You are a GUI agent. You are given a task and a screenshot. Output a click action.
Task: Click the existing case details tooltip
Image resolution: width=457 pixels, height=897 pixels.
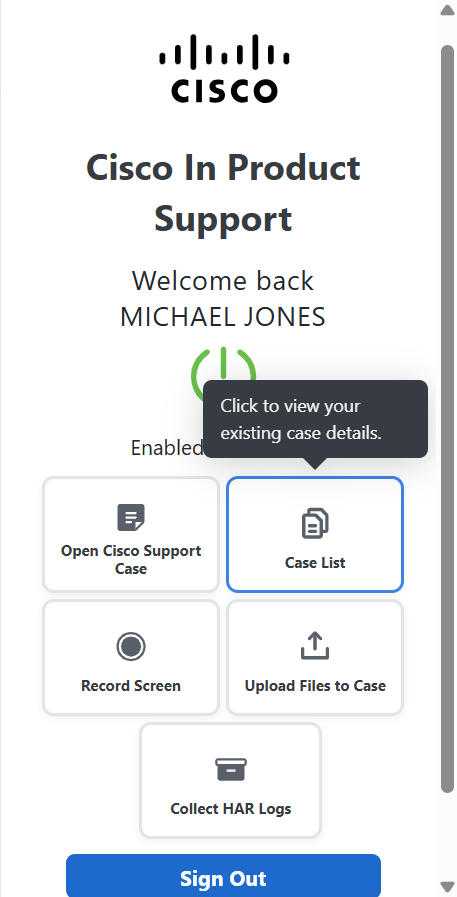click(x=316, y=419)
